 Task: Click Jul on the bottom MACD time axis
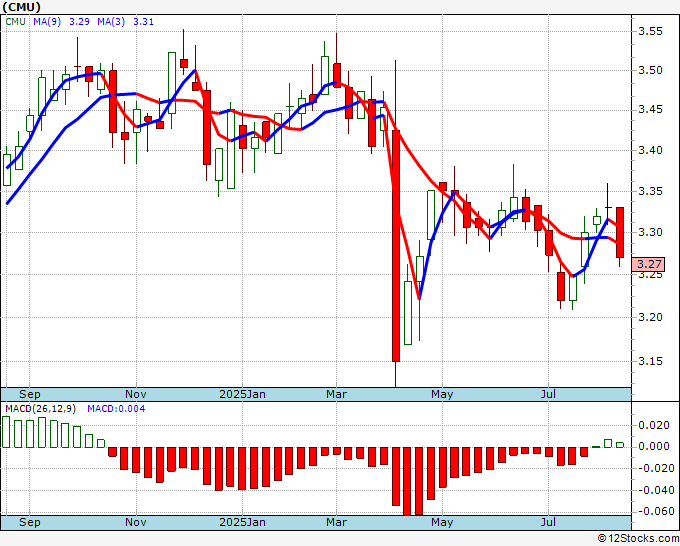[548, 522]
